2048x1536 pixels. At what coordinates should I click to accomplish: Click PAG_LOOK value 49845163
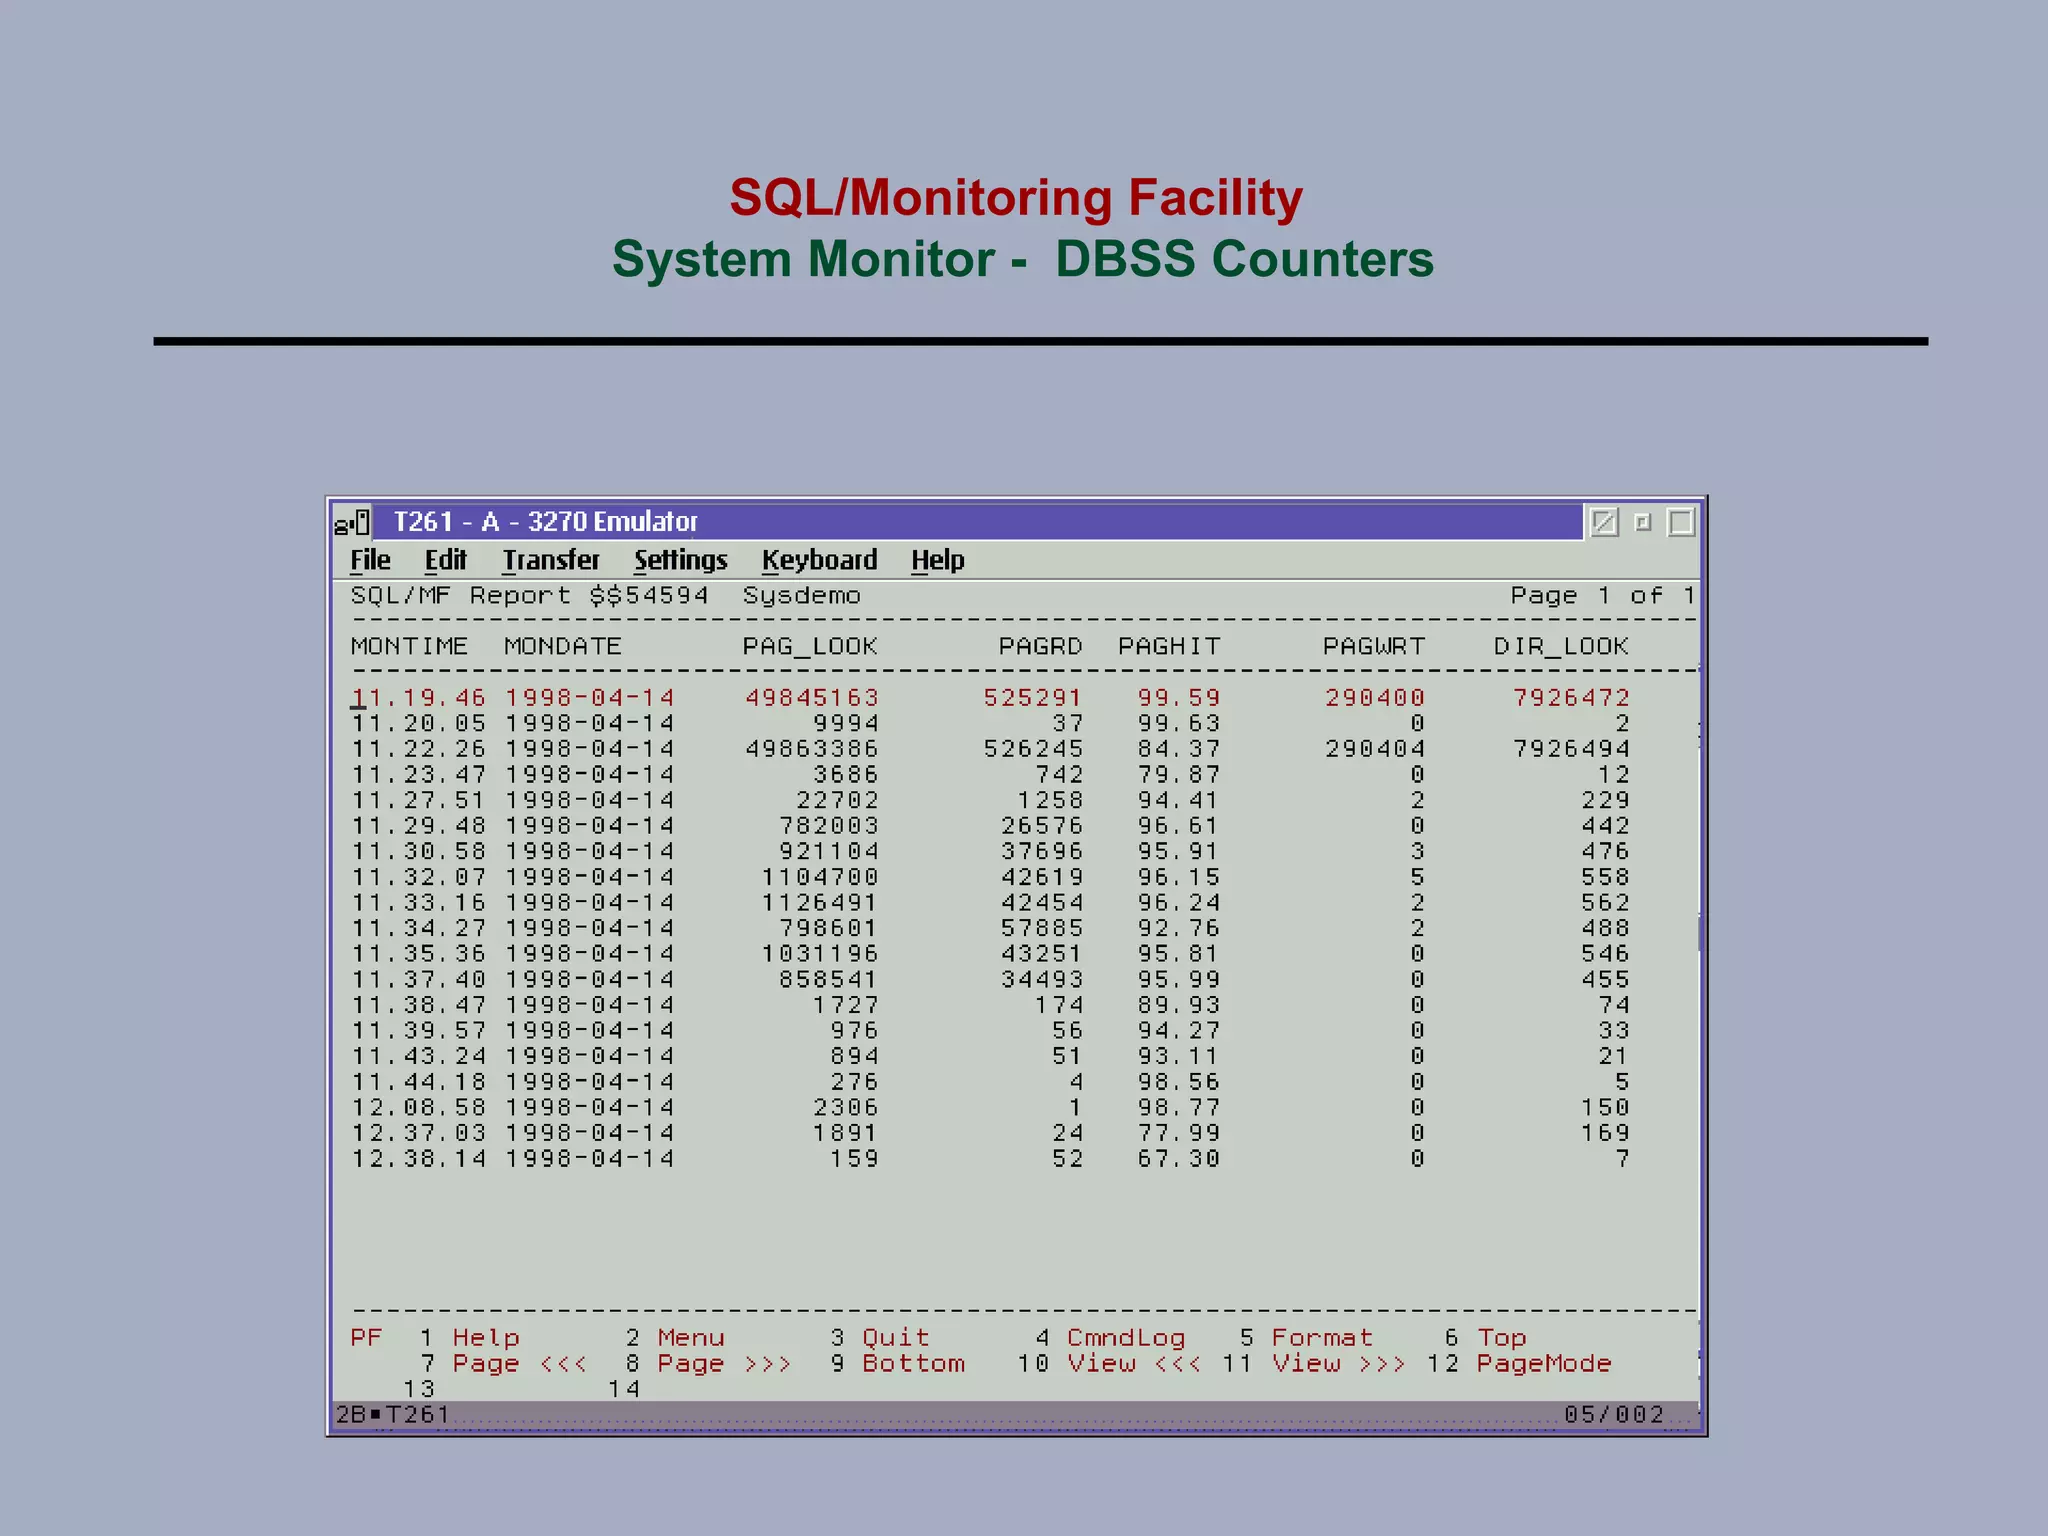[x=811, y=698]
